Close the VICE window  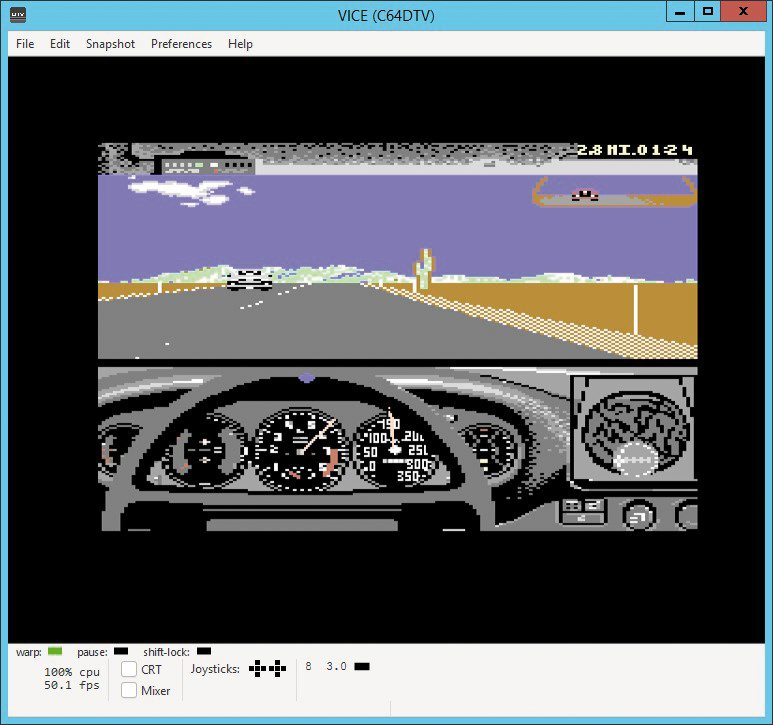coord(743,12)
